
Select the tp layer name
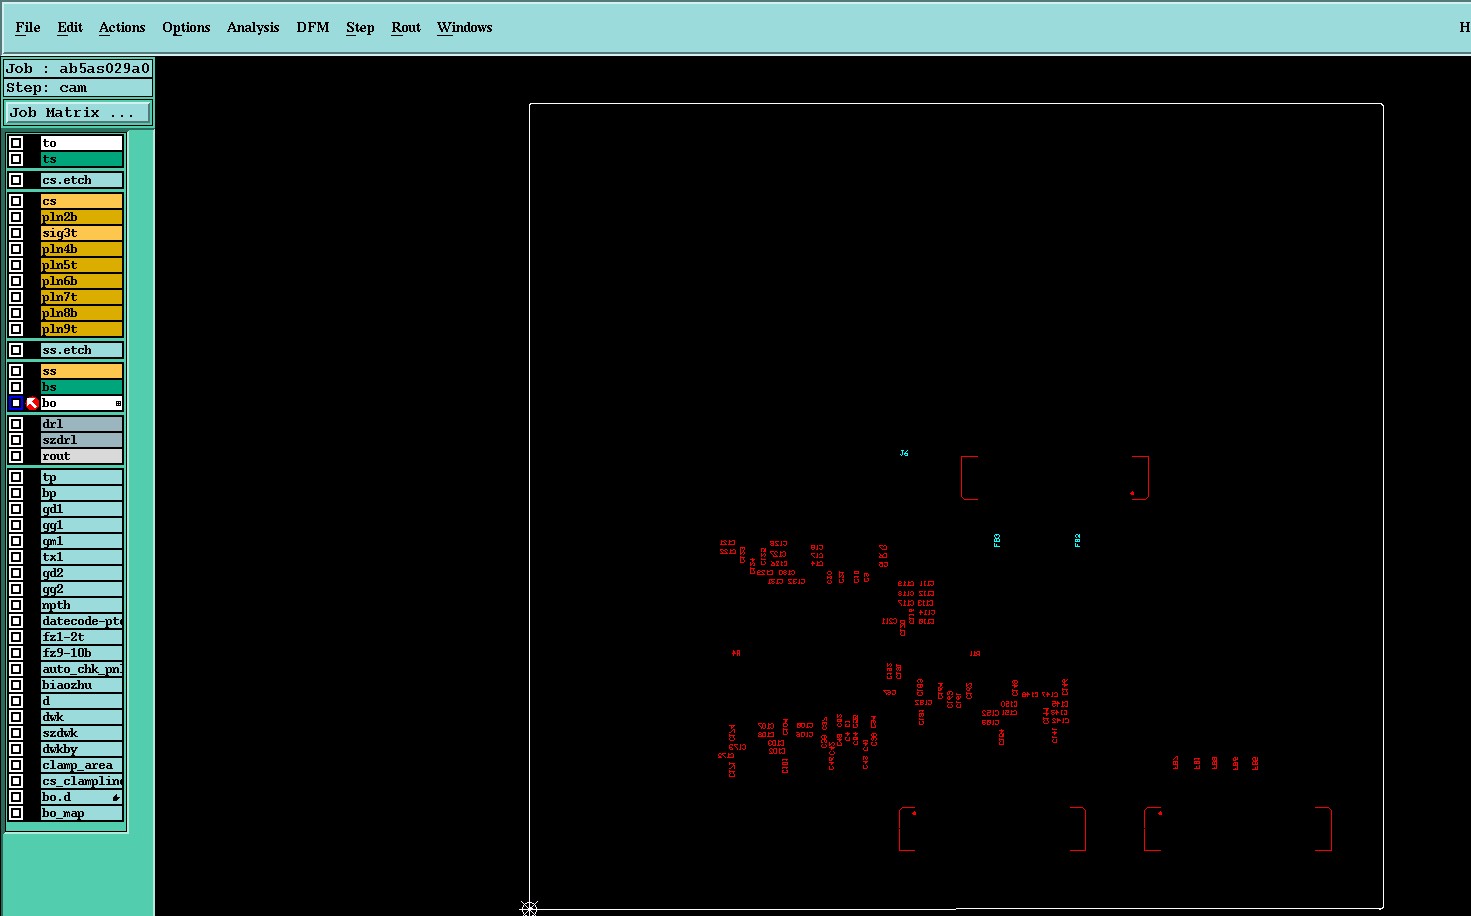click(x=82, y=477)
